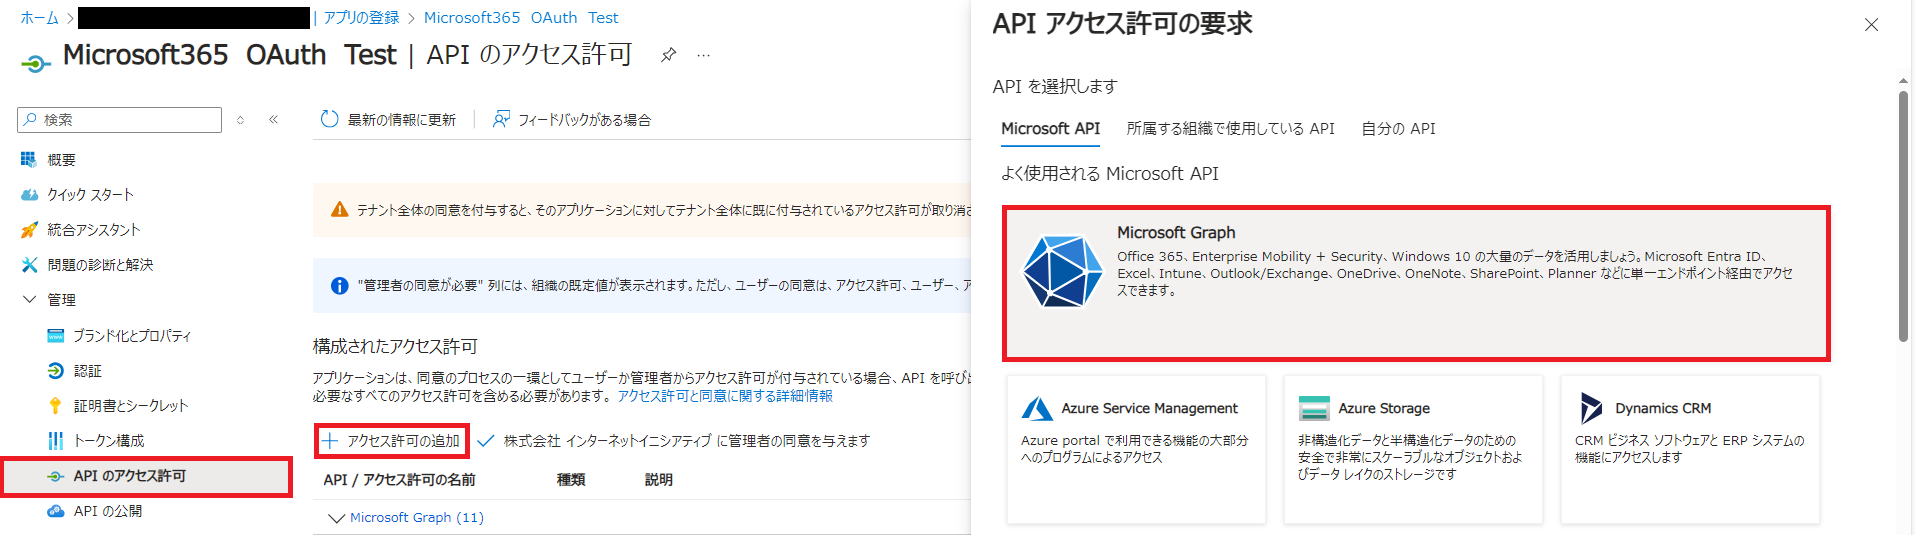The height and width of the screenshot is (535, 1915).
Task: Switch to the 自分の API tab
Action: click(1398, 129)
